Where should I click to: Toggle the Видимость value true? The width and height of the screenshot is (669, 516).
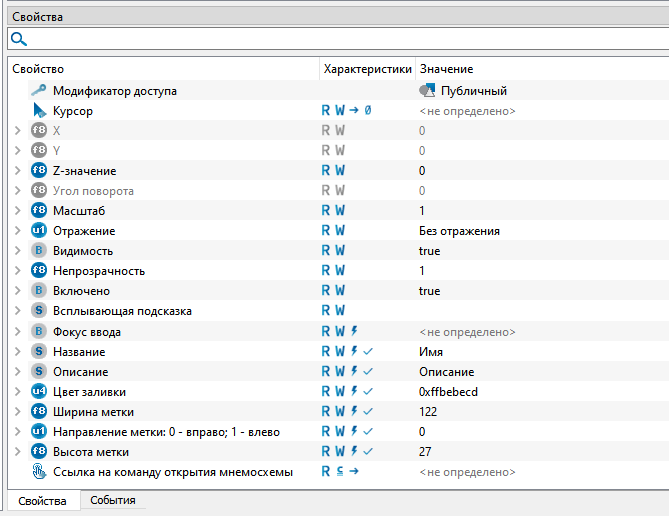pos(429,251)
